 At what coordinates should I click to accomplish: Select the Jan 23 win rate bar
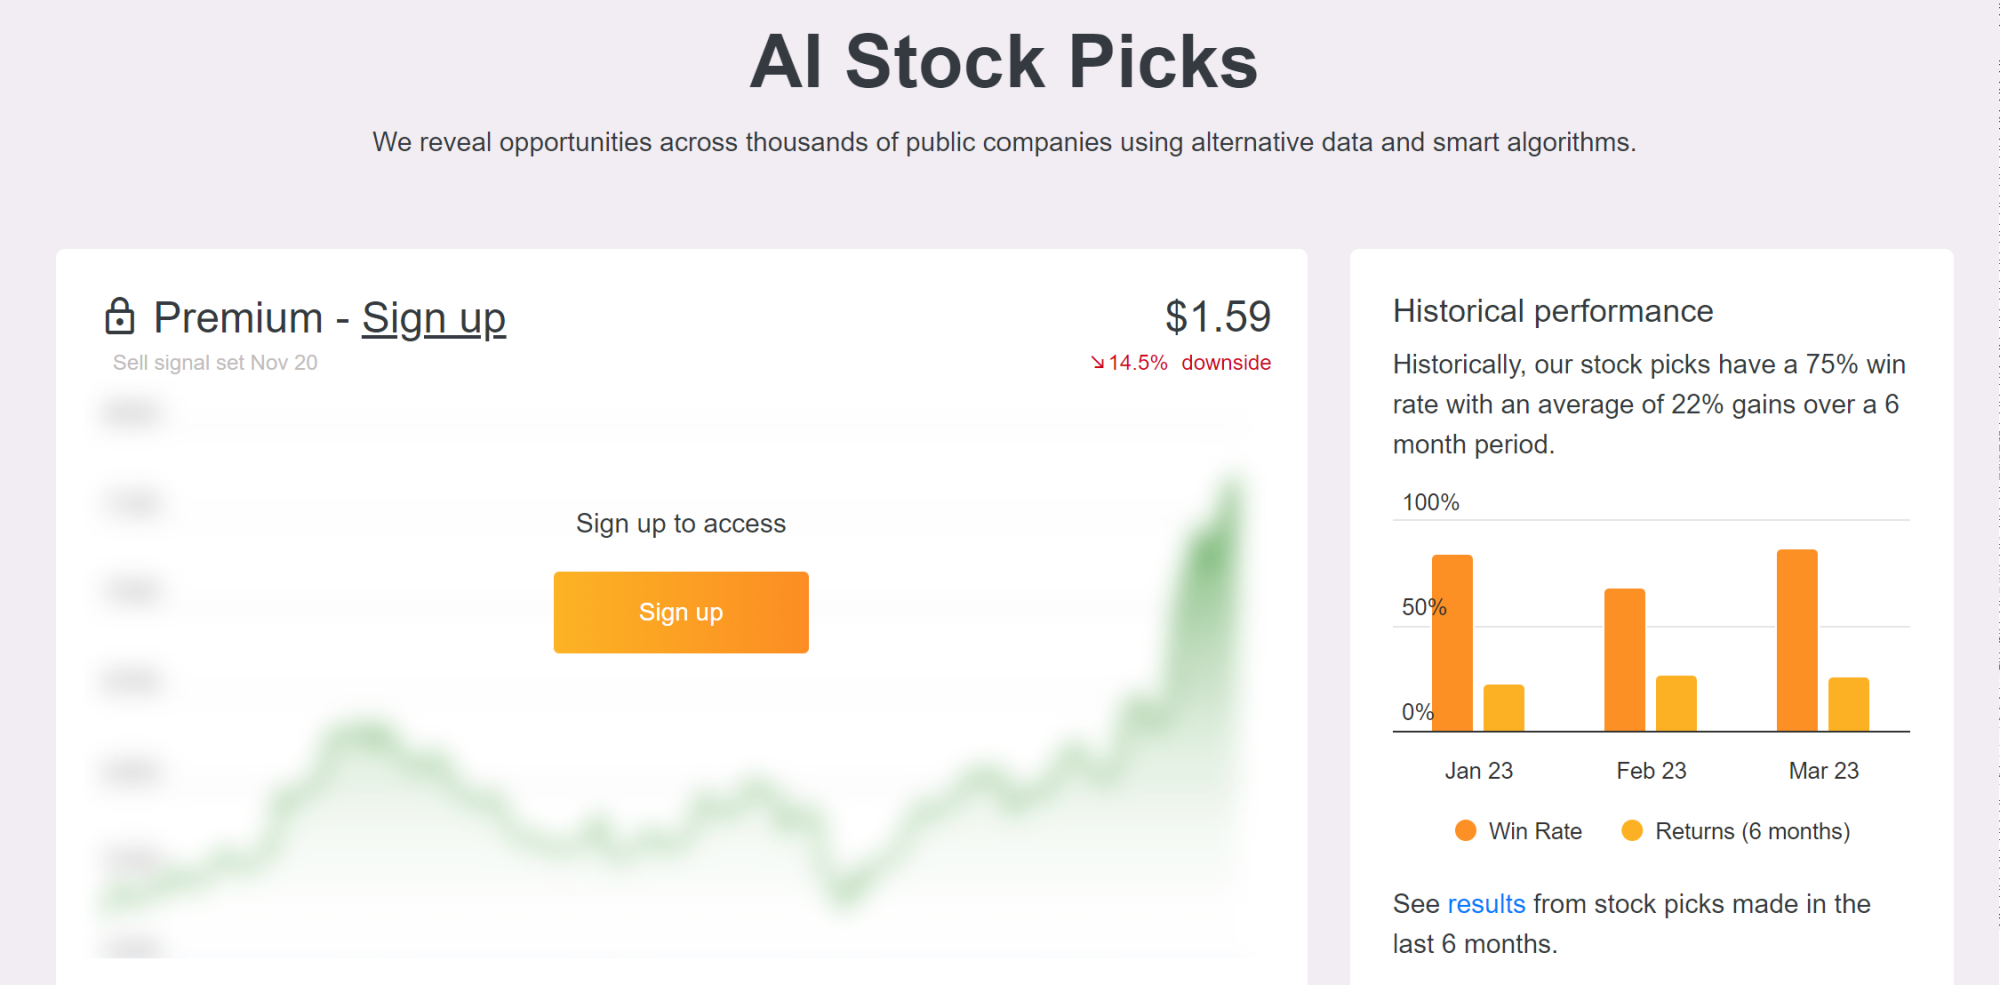1450,640
